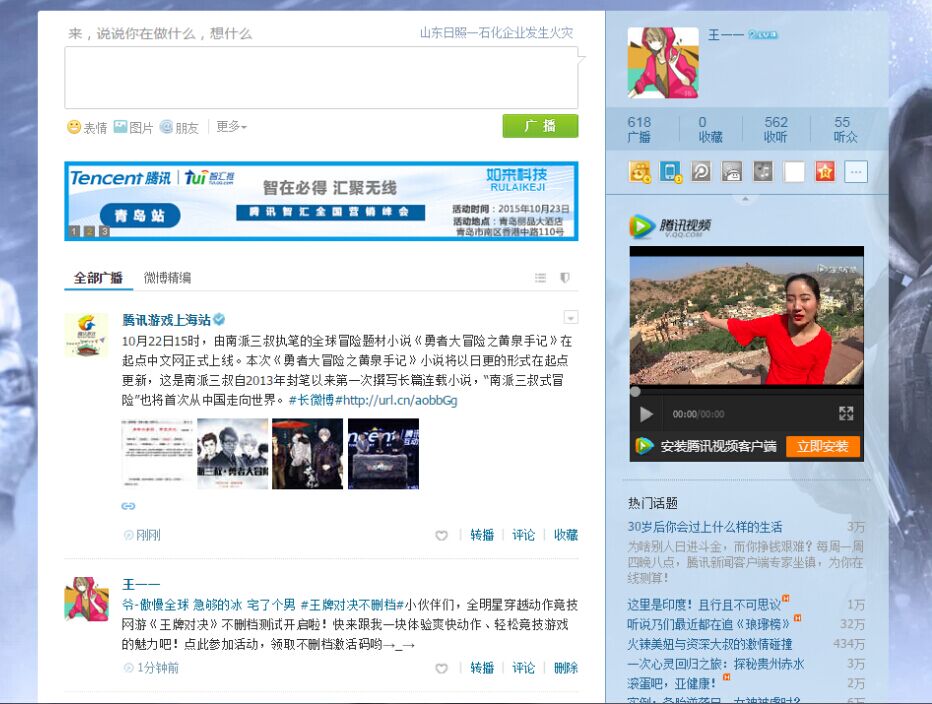Click the video progress bar handle
Screen dimensions: 932x704
coord(635,391)
